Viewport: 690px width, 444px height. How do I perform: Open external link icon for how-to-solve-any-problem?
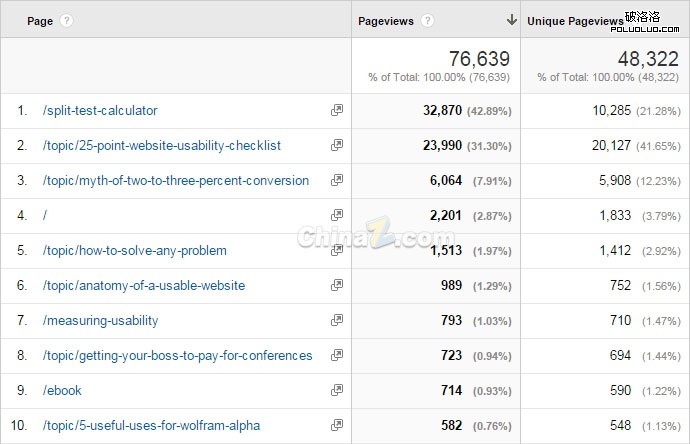337,251
